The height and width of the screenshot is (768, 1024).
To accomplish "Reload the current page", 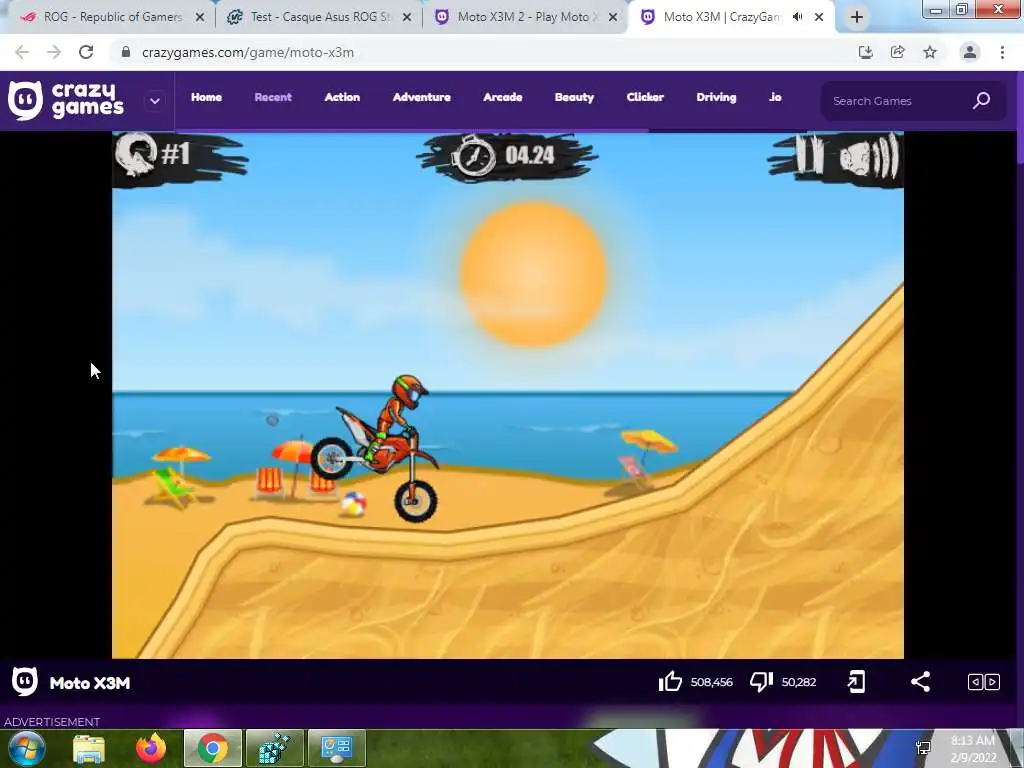I will click(x=86, y=52).
